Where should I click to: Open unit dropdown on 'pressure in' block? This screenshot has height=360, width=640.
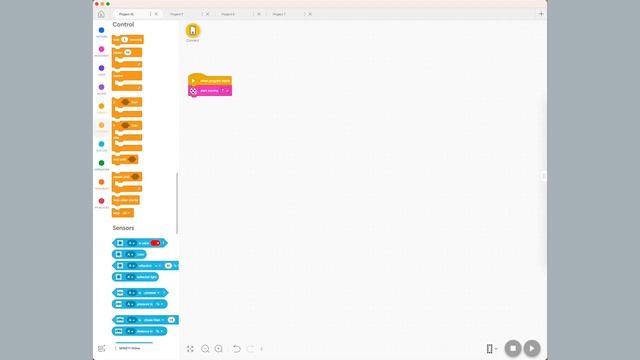[x=159, y=304]
